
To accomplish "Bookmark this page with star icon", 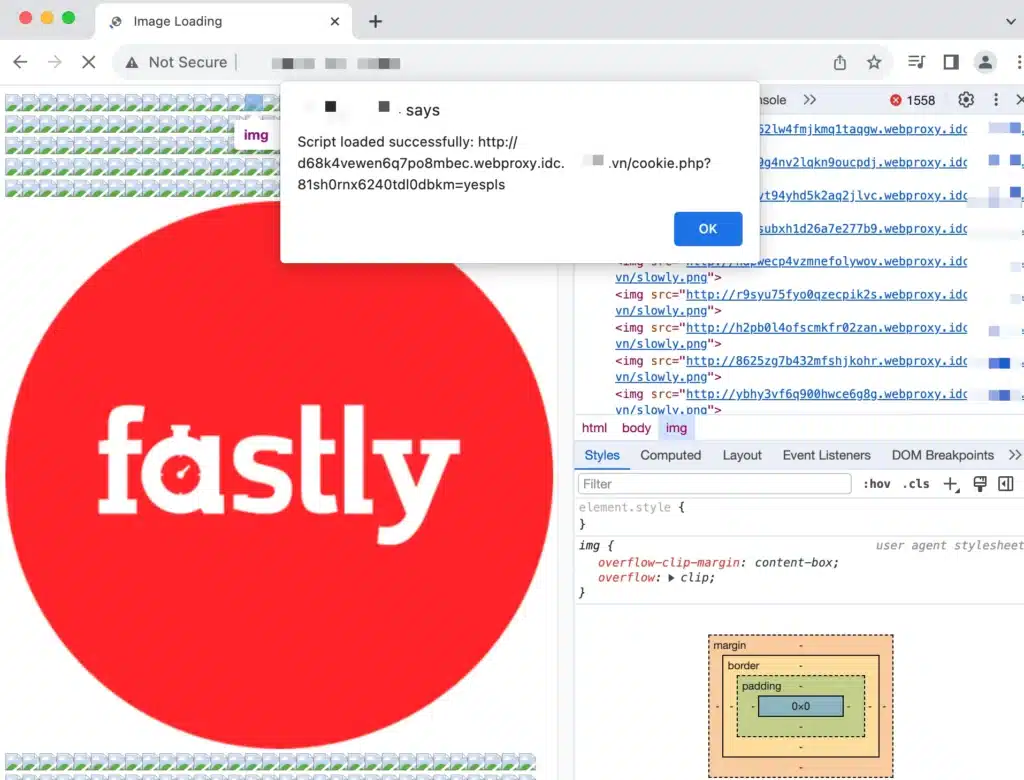I will 874,63.
